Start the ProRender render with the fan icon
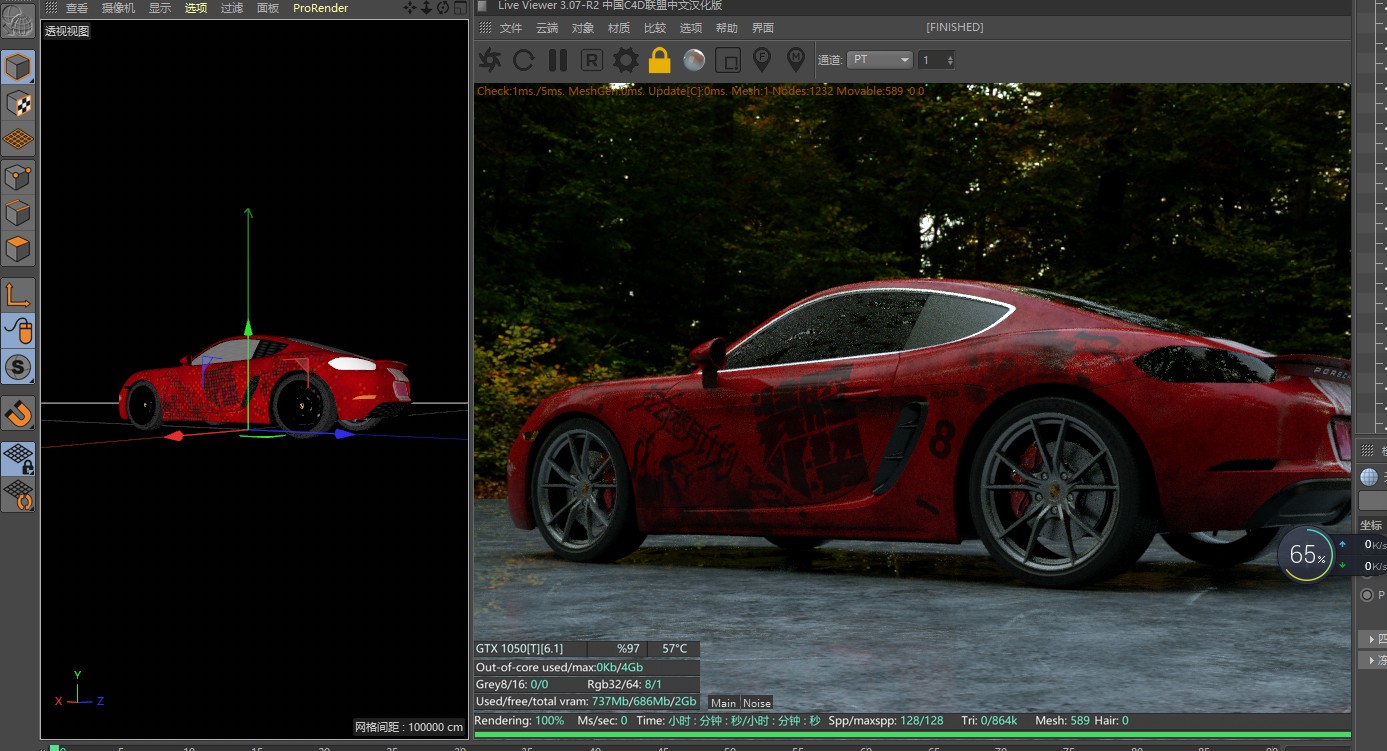The image size is (1387, 751). pyautogui.click(x=489, y=60)
